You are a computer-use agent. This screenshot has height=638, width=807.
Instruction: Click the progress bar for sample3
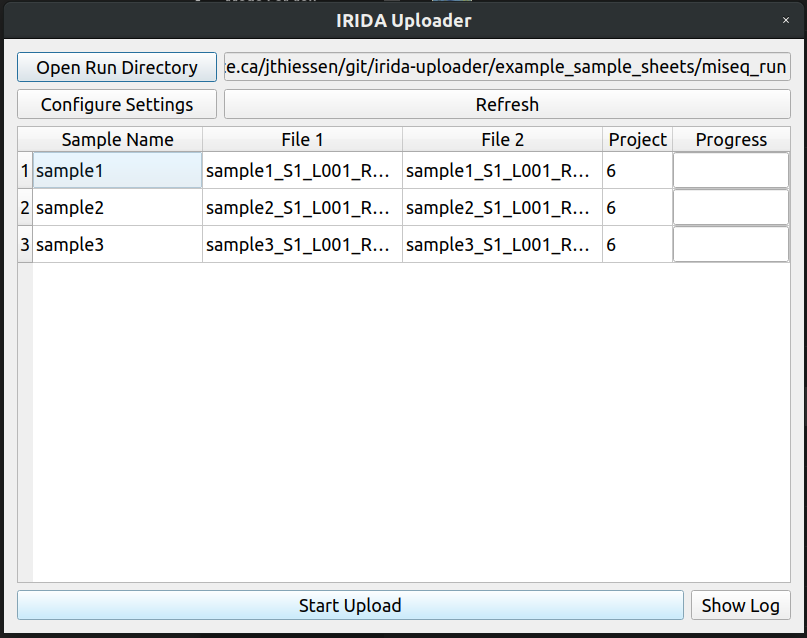(731, 244)
